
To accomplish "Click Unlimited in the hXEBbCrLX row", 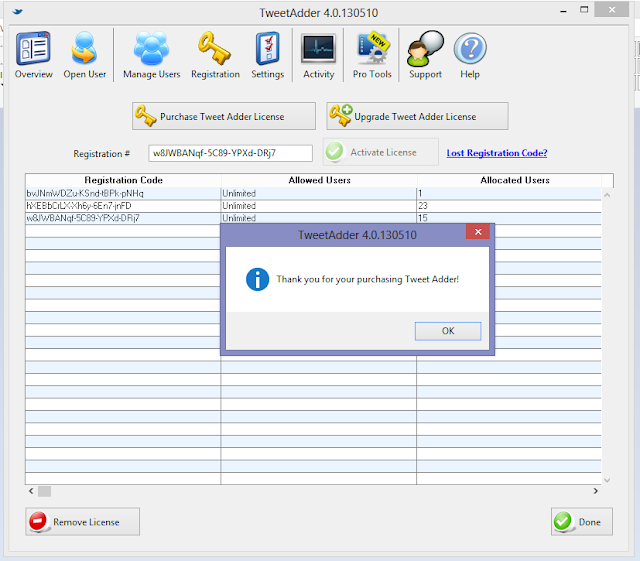I will point(239,206).
